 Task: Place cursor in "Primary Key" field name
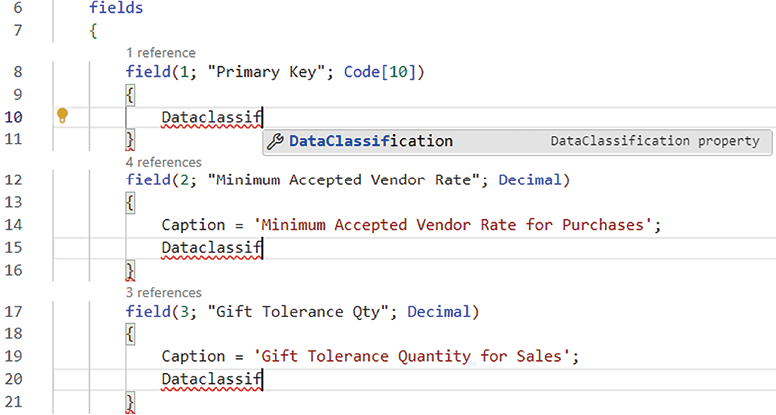pyautogui.click(x=268, y=72)
